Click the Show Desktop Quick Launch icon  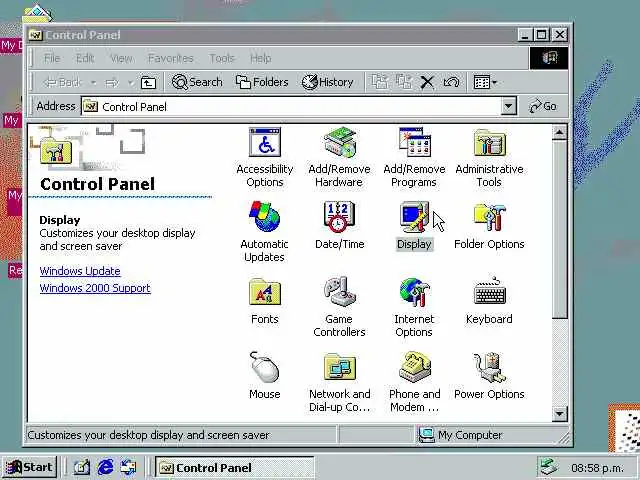pos(82,467)
